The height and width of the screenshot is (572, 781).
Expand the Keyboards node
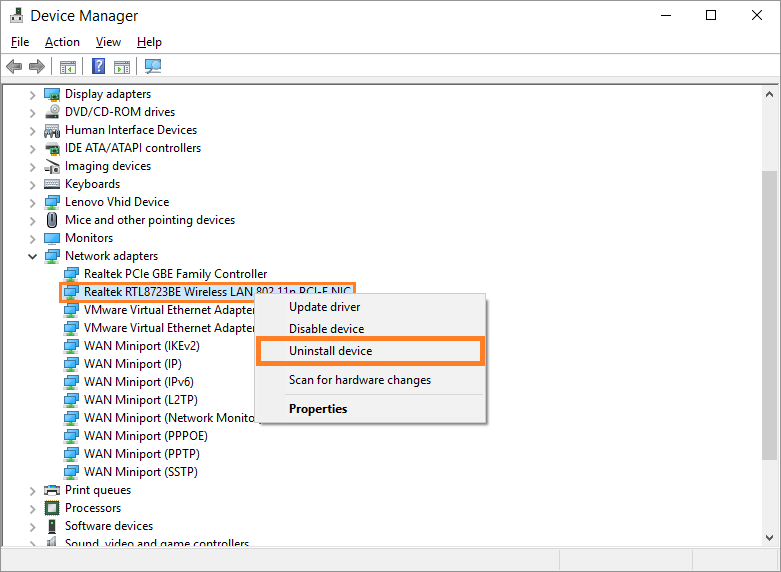(x=32, y=184)
